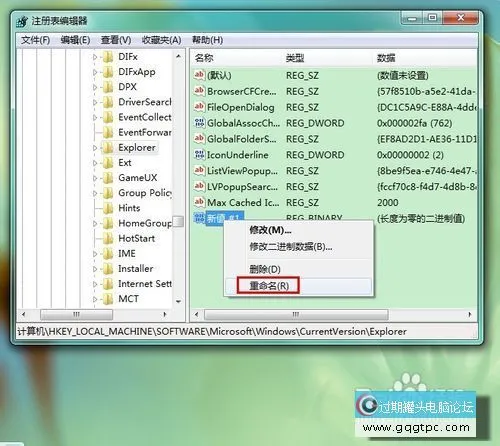Click the tree pane scroll down arrow
Image resolution: width=500 pixels, height=446 pixels.
178,302
